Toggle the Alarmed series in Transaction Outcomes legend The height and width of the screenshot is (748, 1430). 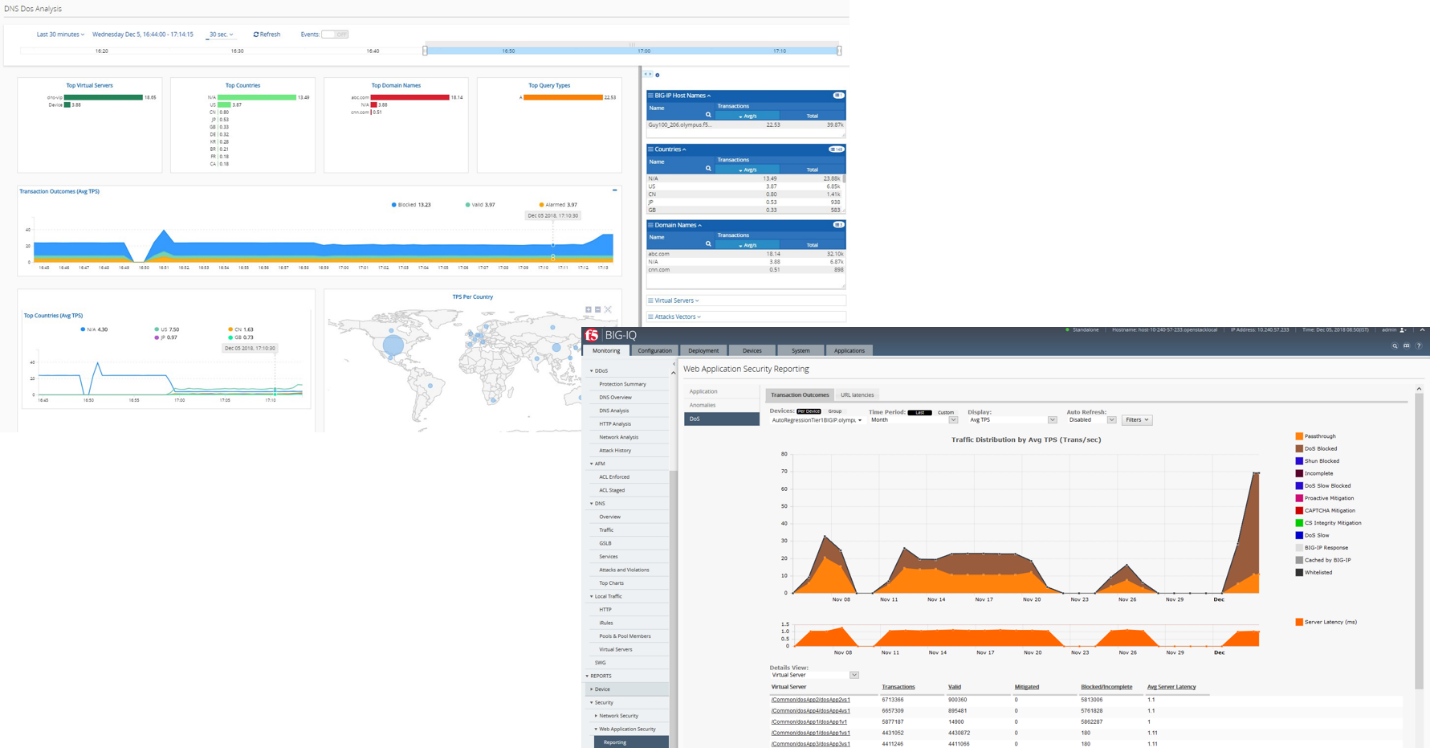click(558, 204)
